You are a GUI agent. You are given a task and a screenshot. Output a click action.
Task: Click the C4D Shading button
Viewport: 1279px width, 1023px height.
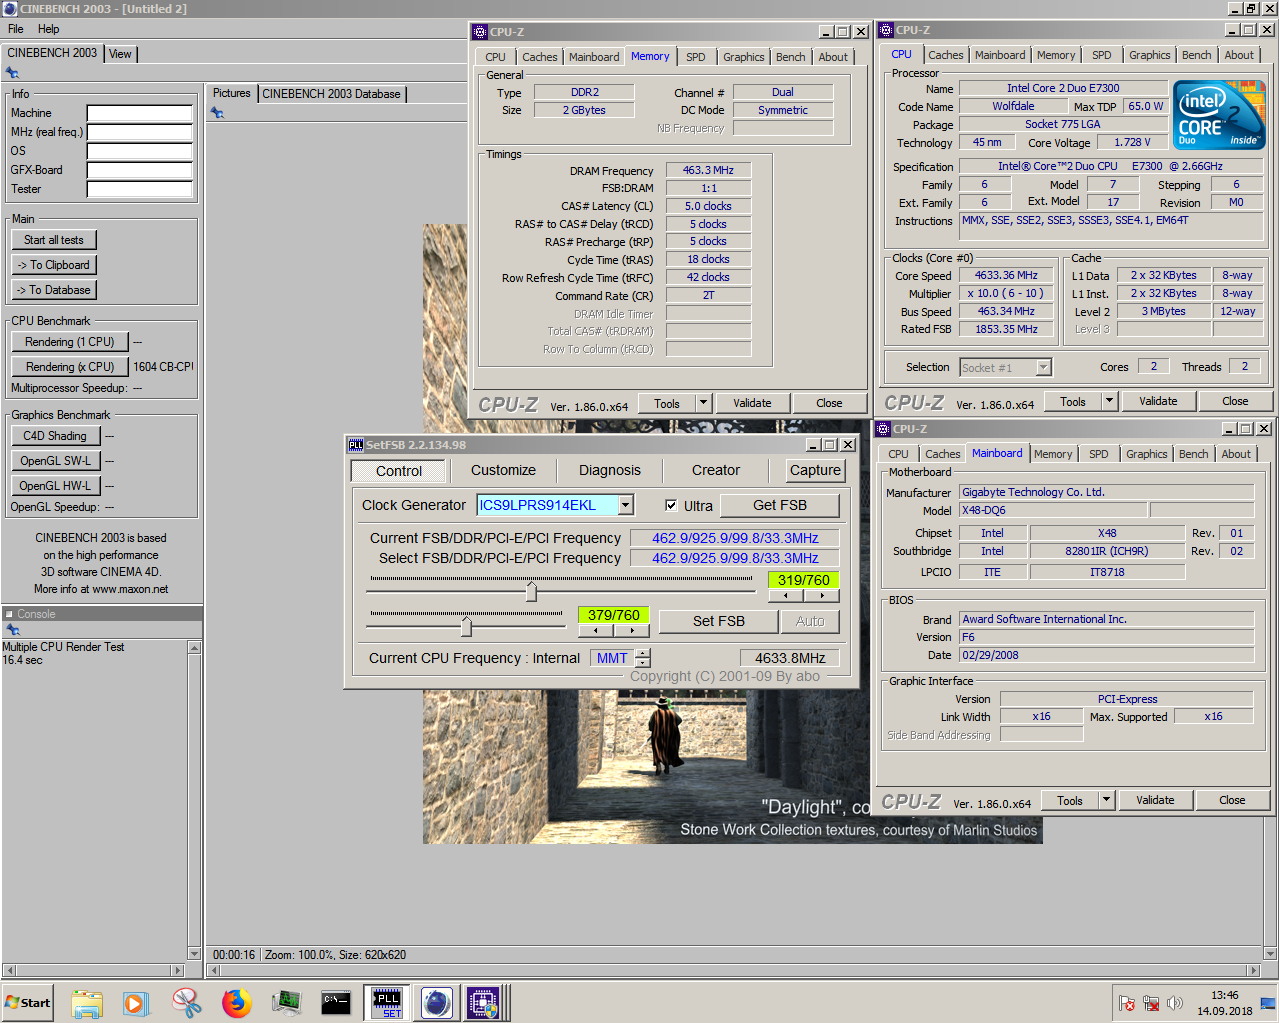[55, 436]
